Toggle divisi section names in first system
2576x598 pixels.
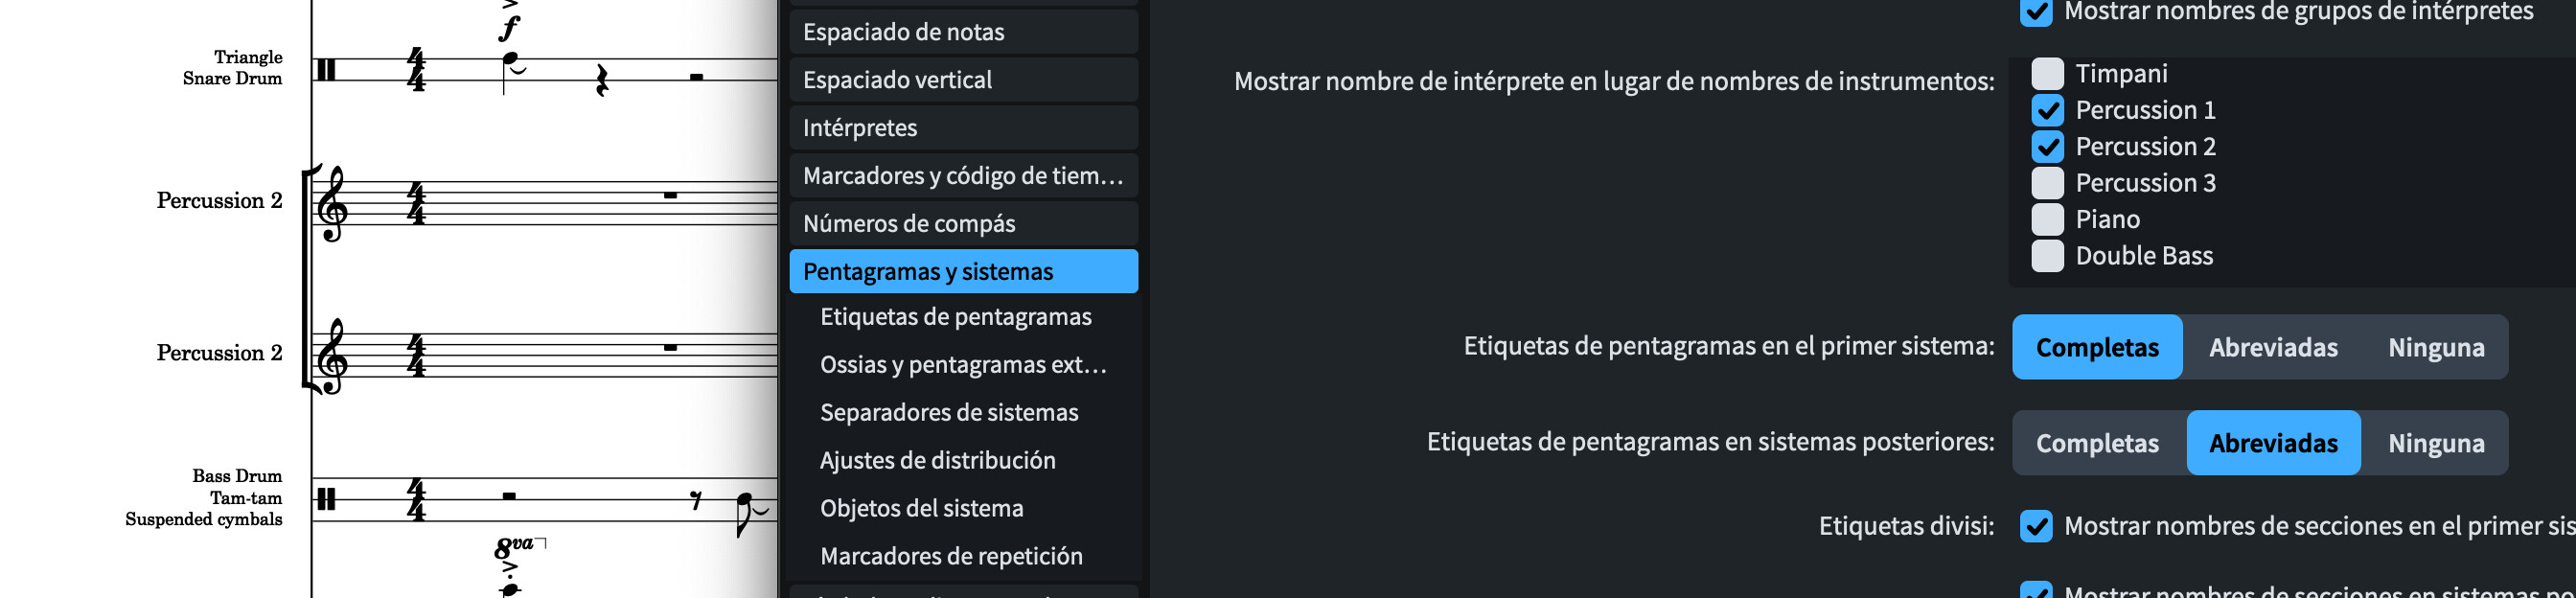pyautogui.click(x=2036, y=526)
